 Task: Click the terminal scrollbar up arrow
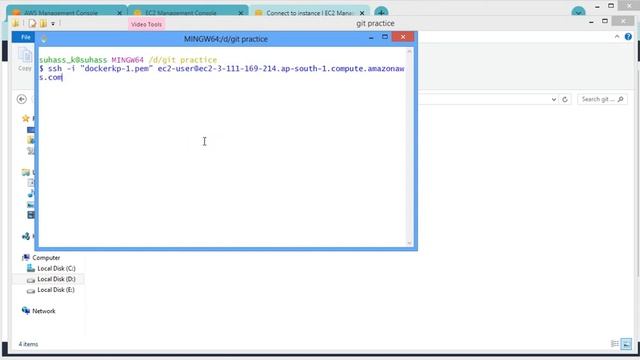409,52
